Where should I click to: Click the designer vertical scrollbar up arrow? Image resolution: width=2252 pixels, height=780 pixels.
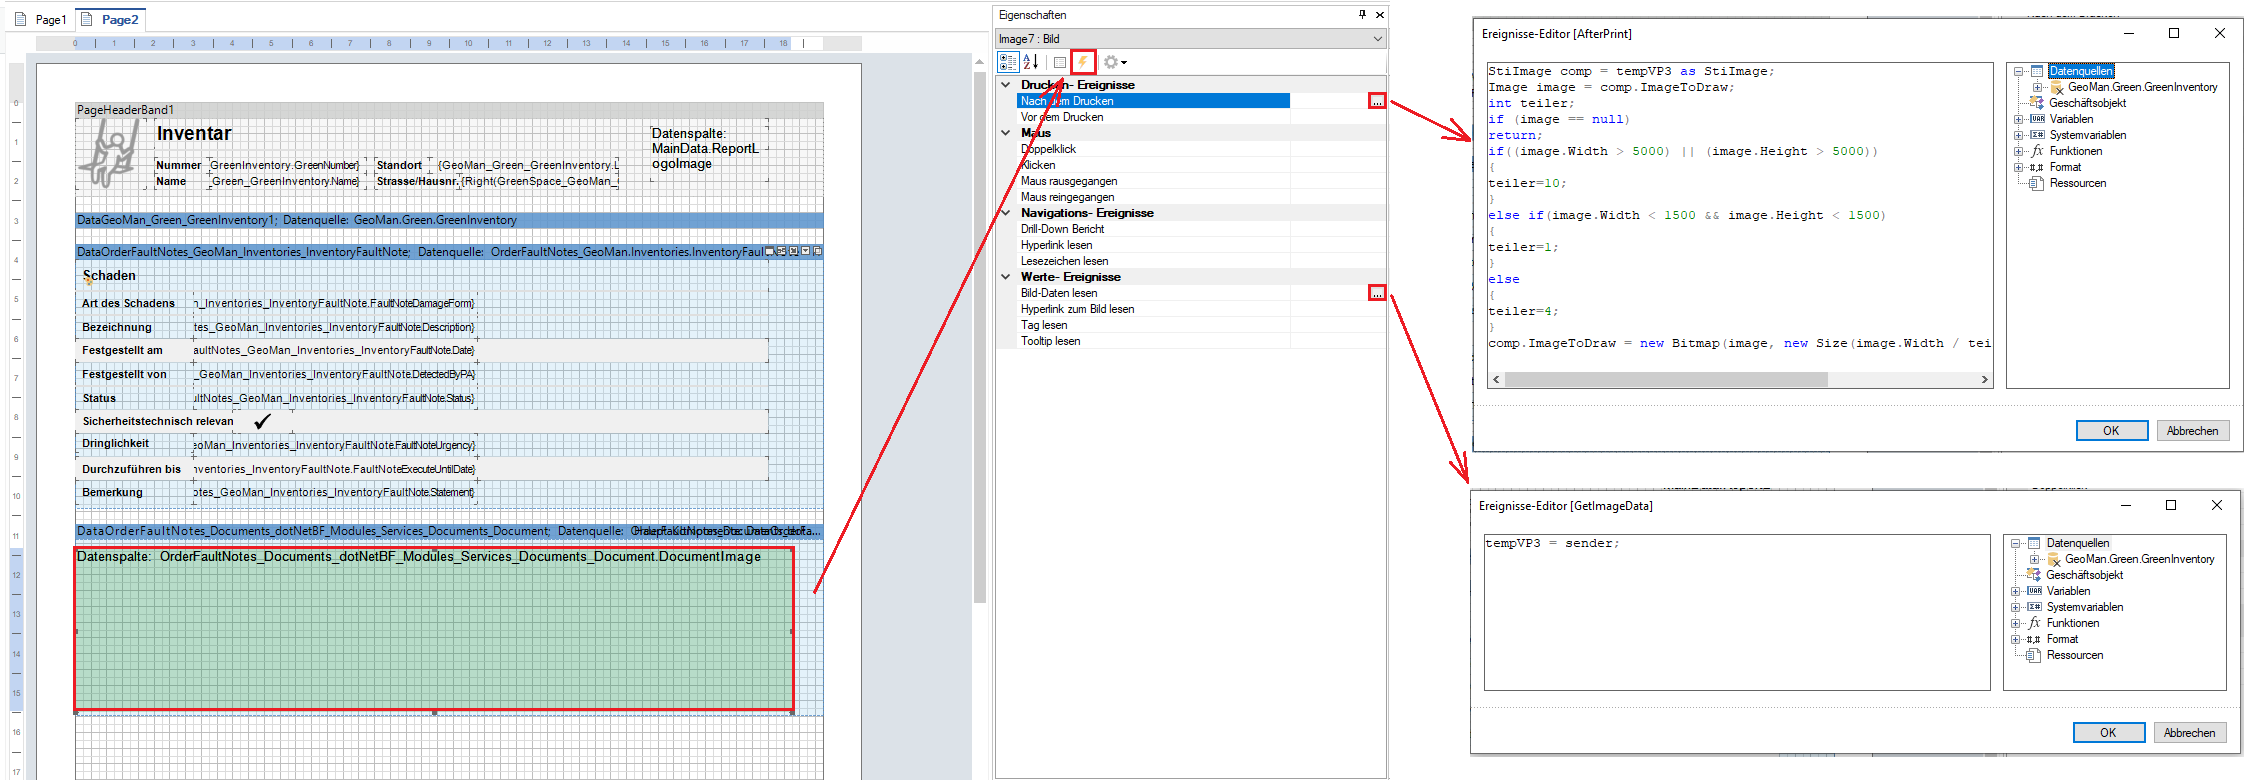[979, 62]
